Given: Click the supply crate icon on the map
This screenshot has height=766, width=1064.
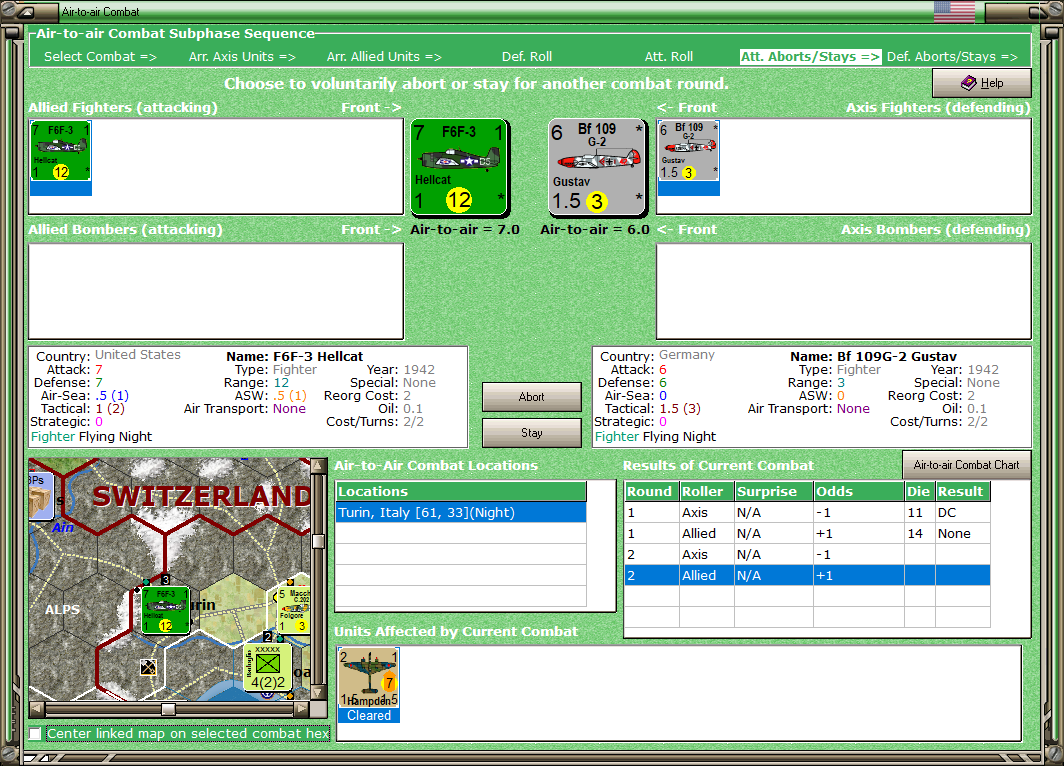Looking at the screenshot, I should [40, 495].
